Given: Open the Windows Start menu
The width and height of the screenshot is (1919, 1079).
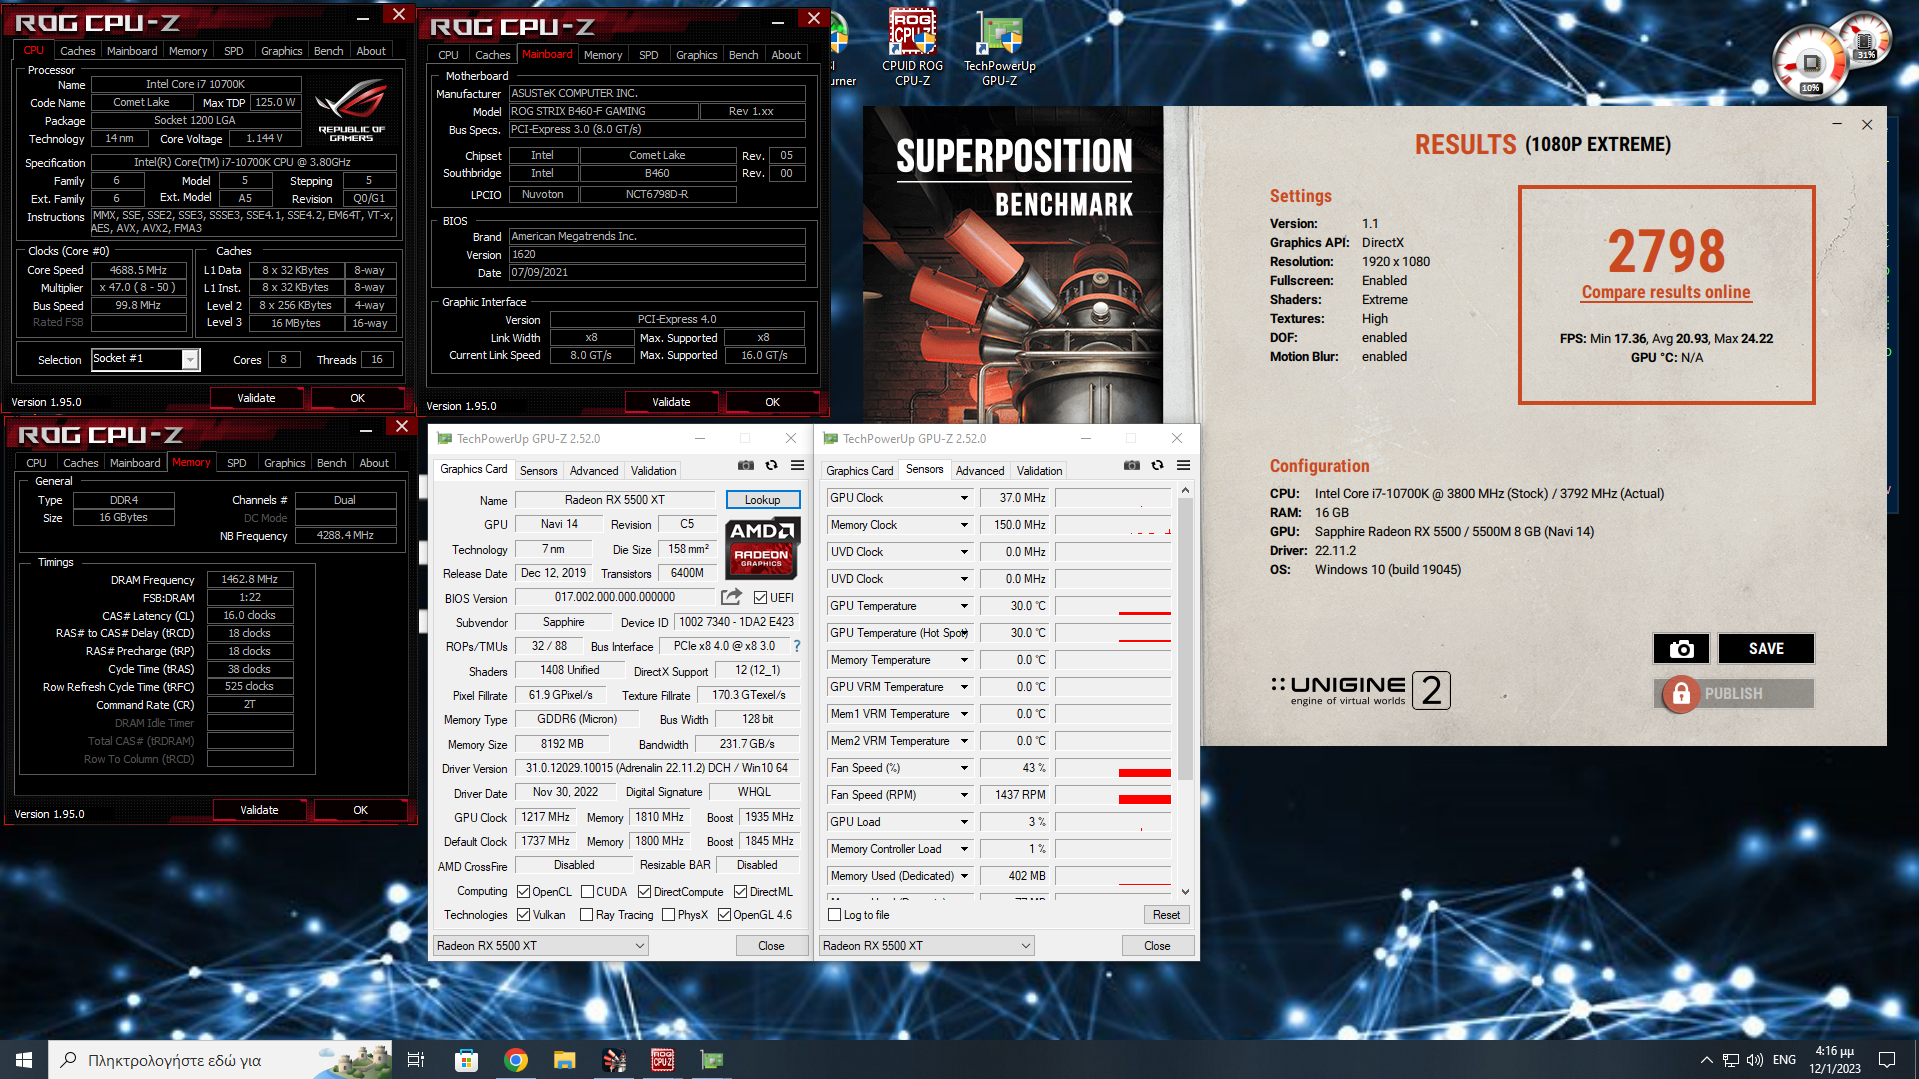Looking at the screenshot, I should tap(24, 1060).
